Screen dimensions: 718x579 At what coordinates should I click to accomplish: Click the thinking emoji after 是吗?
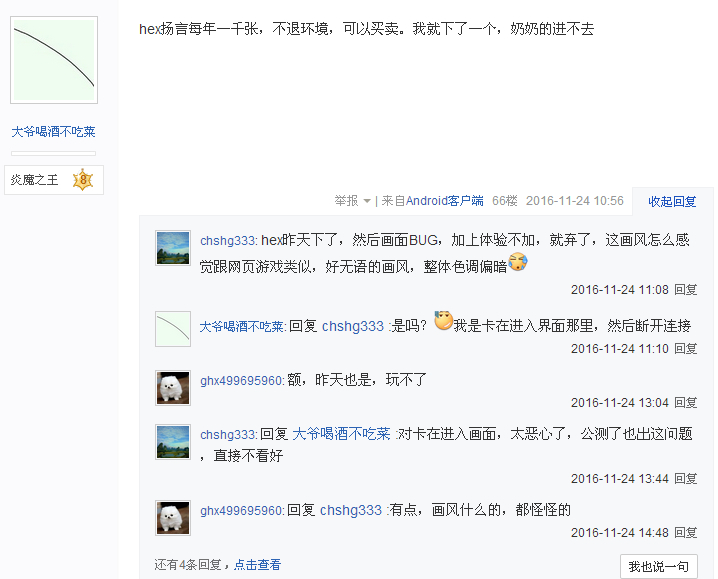click(x=443, y=320)
